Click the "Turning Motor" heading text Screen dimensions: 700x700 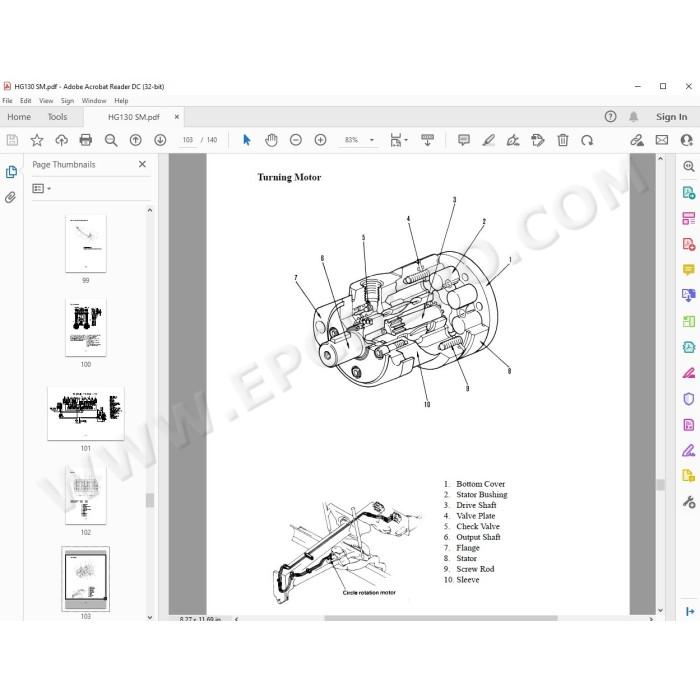(289, 177)
